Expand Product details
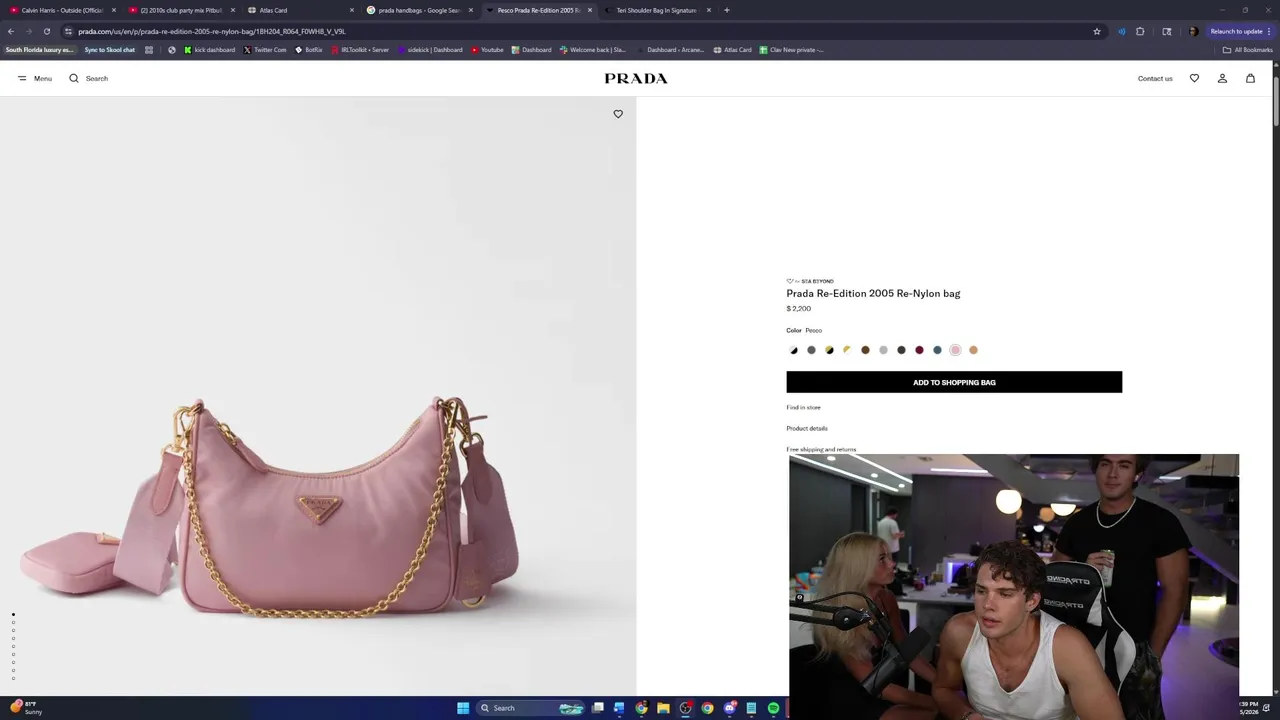The image size is (1280, 720). pos(807,428)
